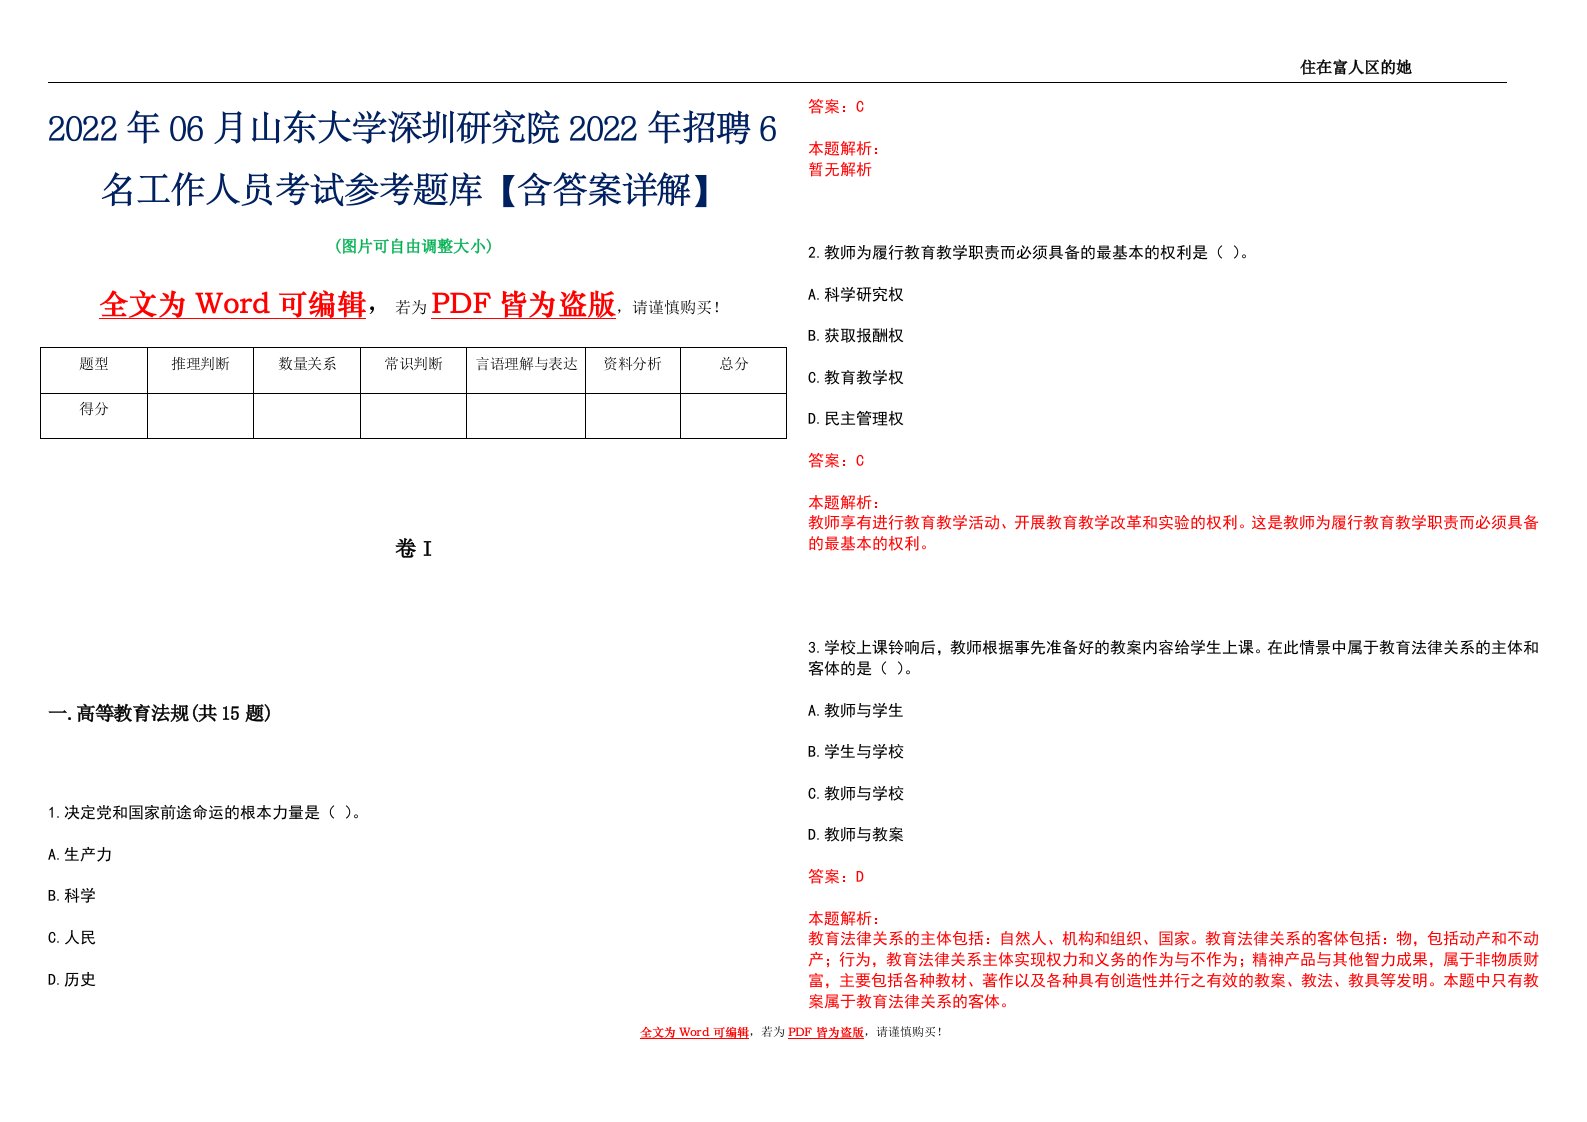
Task: Click the header text 住在富人区的她
Action: [1355, 67]
